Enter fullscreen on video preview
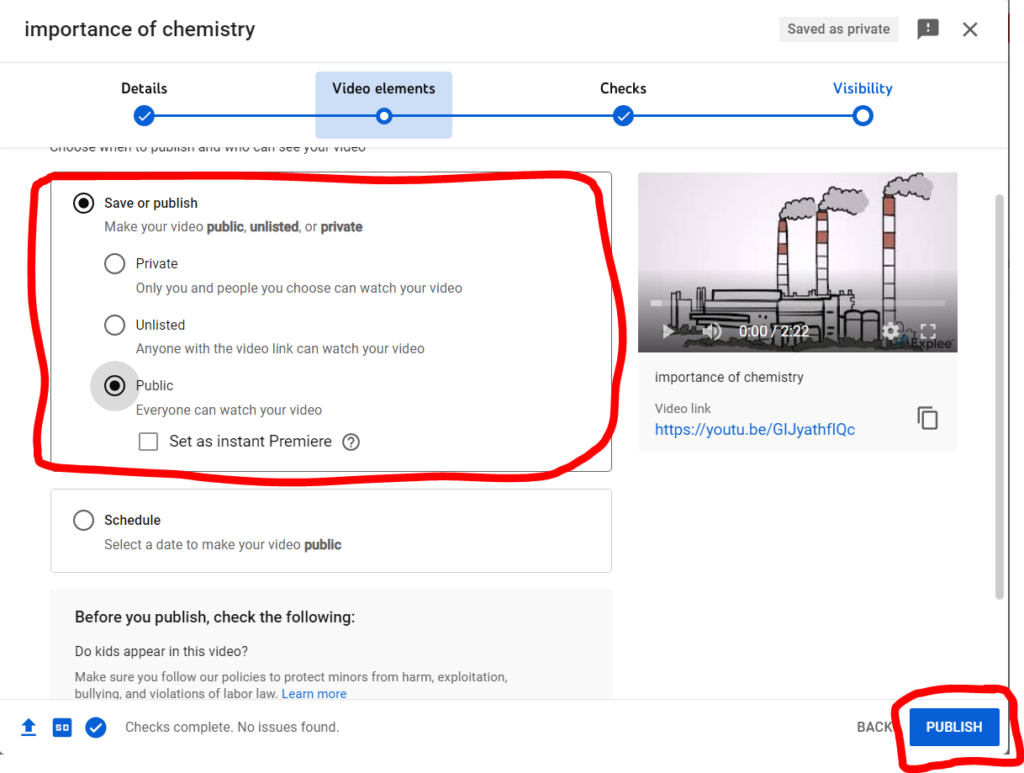1024x773 pixels. (927, 331)
